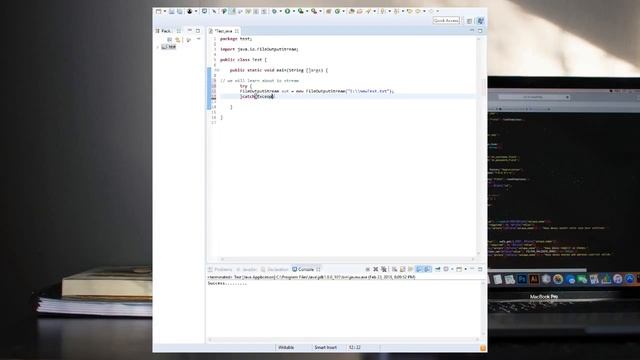Click the New file wizard icon
This screenshot has width=640, height=360.
(x=158, y=11)
